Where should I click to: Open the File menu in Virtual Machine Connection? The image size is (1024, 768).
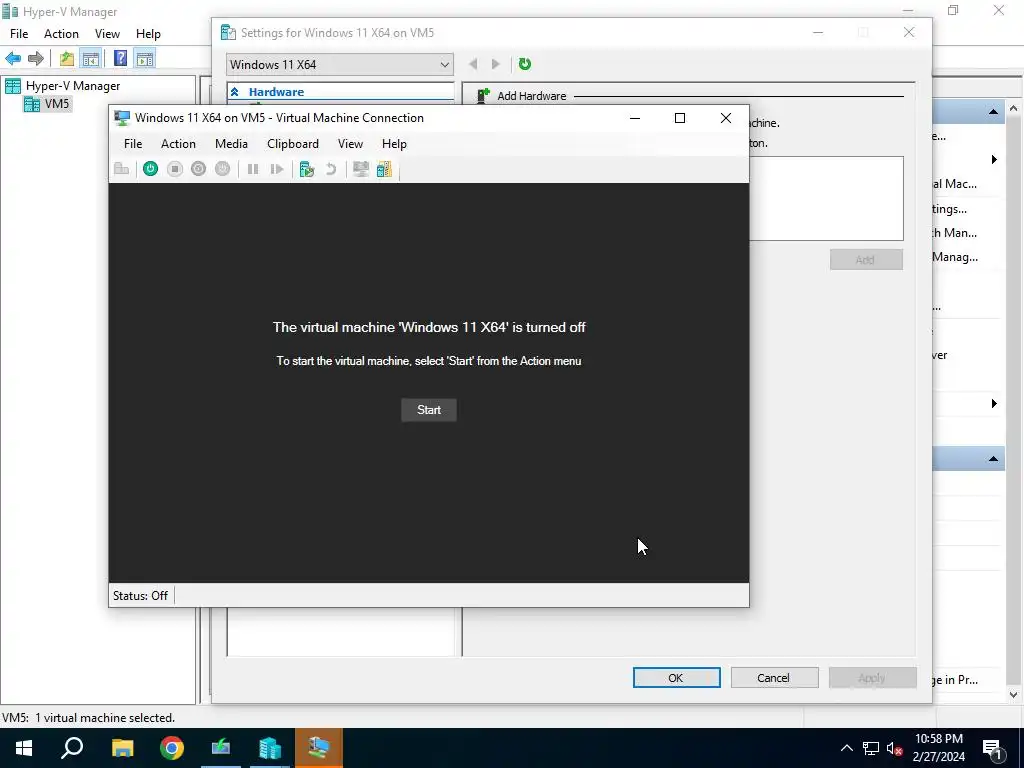coord(133,144)
